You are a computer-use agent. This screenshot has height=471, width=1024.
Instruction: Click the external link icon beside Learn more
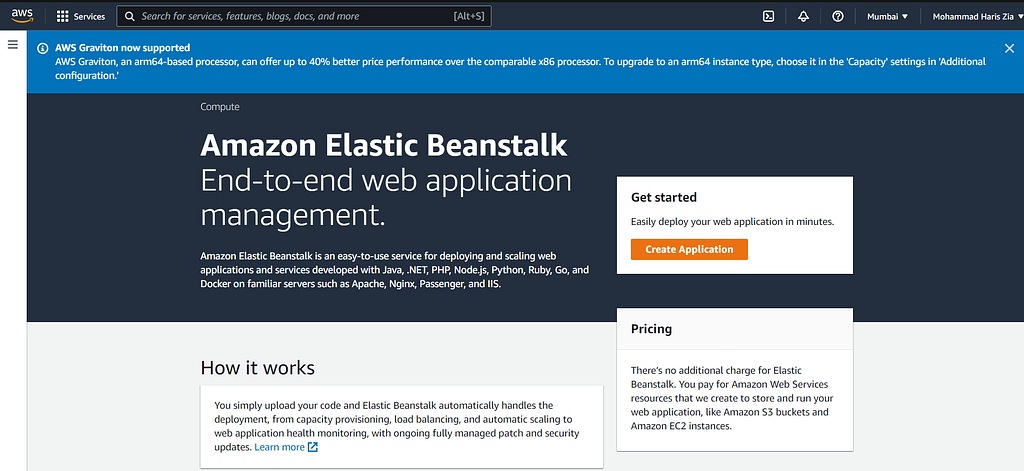pyautogui.click(x=313, y=447)
